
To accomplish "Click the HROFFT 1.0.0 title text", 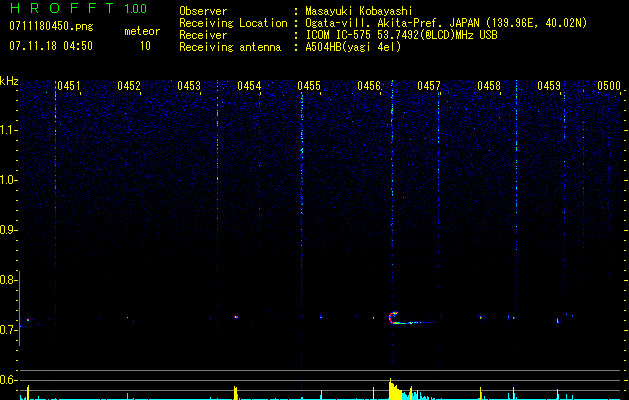I will tap(78, 8).
